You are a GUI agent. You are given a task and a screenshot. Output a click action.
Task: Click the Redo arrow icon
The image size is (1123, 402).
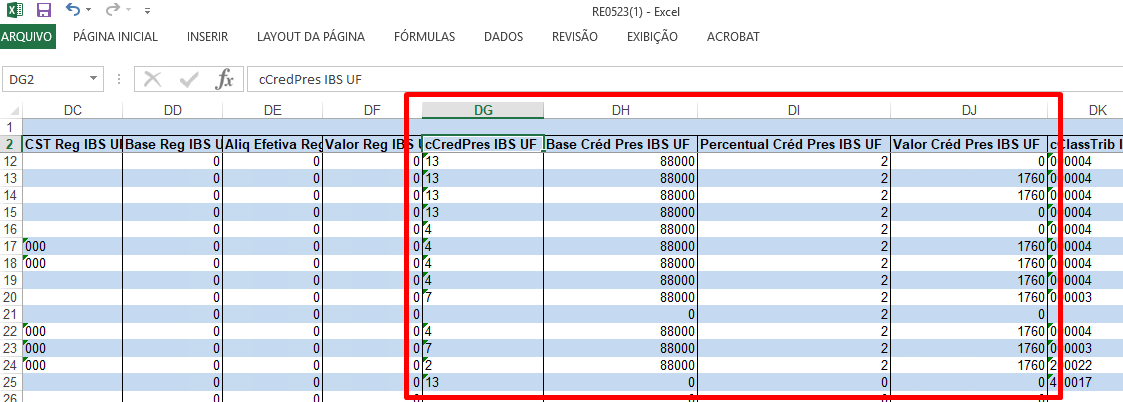pos(112,10)
